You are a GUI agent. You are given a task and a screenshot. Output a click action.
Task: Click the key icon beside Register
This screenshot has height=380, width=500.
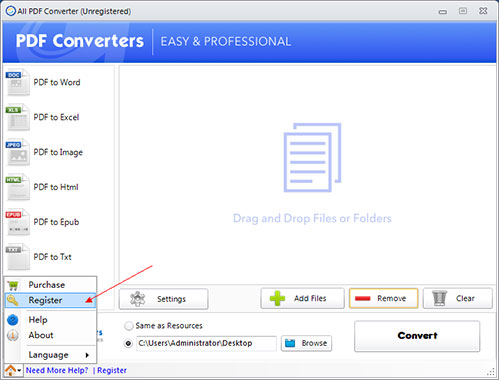[x=13, y=300]
